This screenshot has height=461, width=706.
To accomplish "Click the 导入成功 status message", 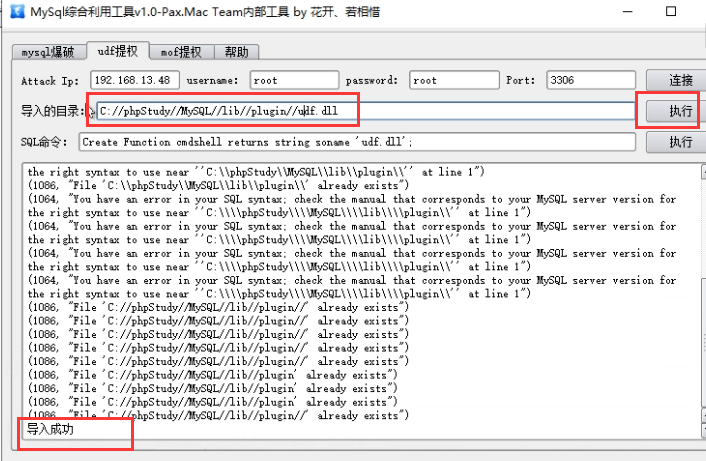I will pyautogui.click(x=50, y=430).
